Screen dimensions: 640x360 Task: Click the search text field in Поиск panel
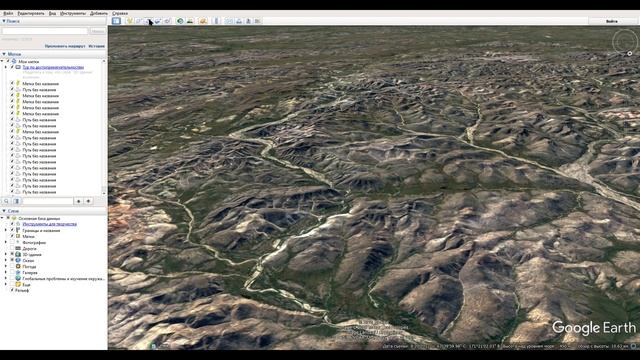[x=45, y=31]
